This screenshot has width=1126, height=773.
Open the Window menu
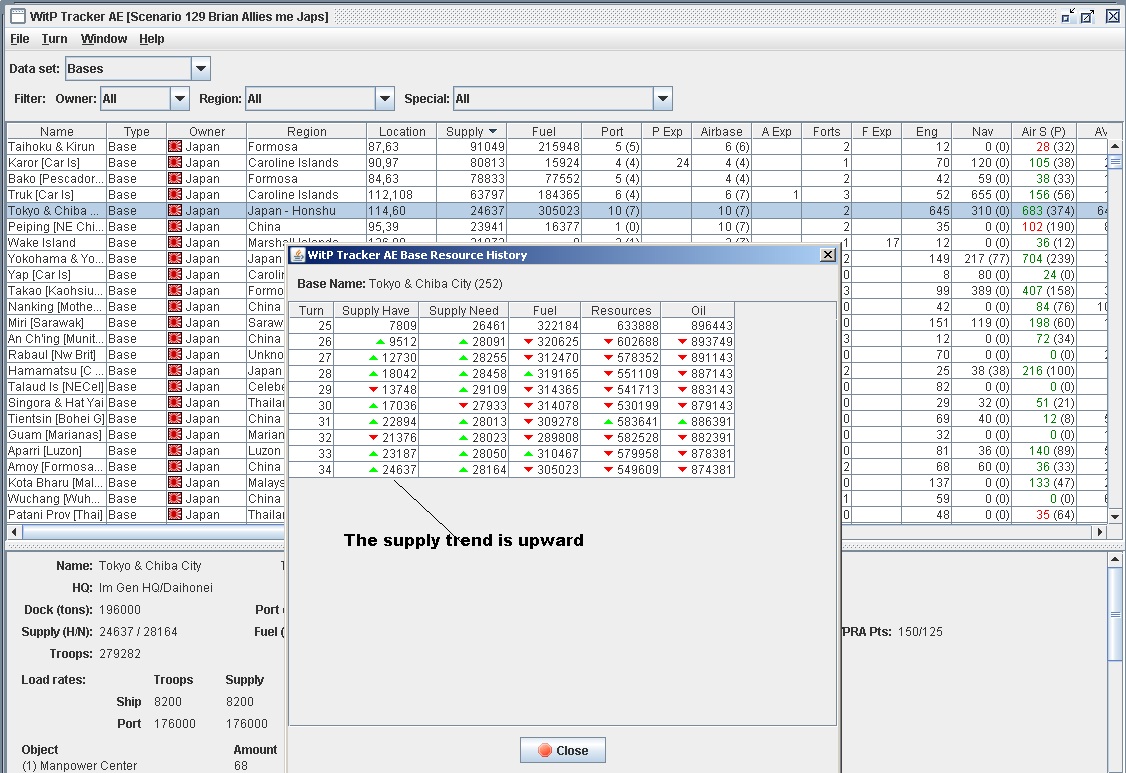pos(103,39)
